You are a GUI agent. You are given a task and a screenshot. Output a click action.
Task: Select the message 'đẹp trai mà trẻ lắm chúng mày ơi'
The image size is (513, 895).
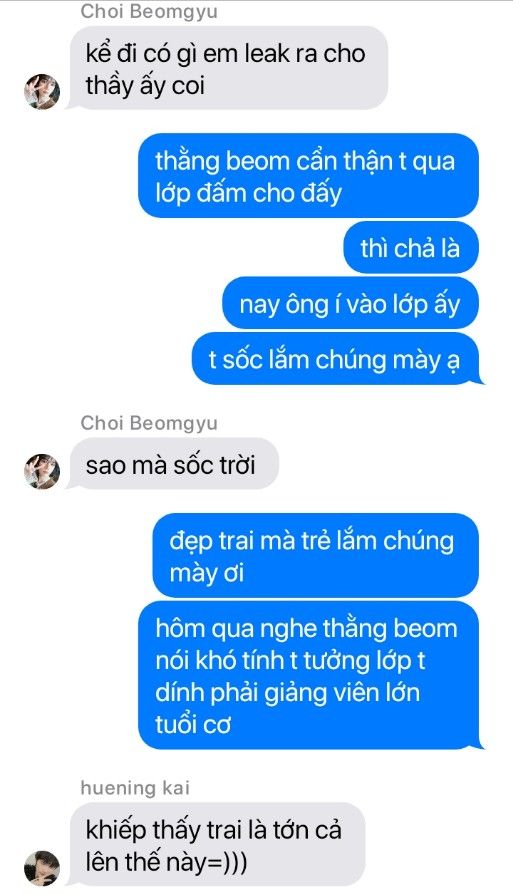[316, 555]
